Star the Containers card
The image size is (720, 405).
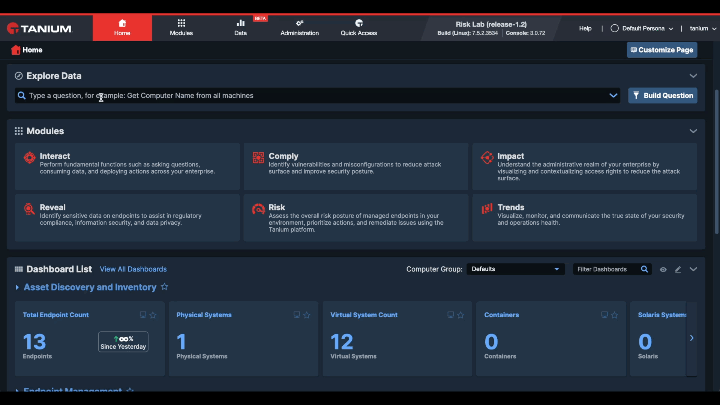(x=614, y=315)
